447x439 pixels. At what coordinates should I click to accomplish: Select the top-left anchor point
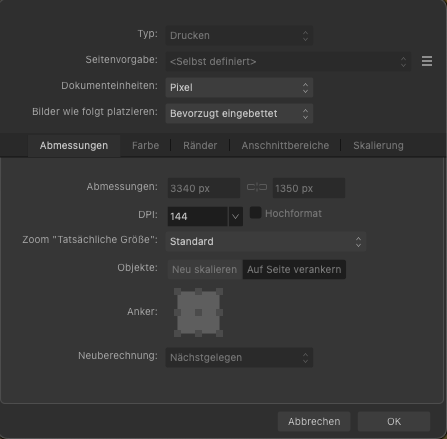coord(177,292)
